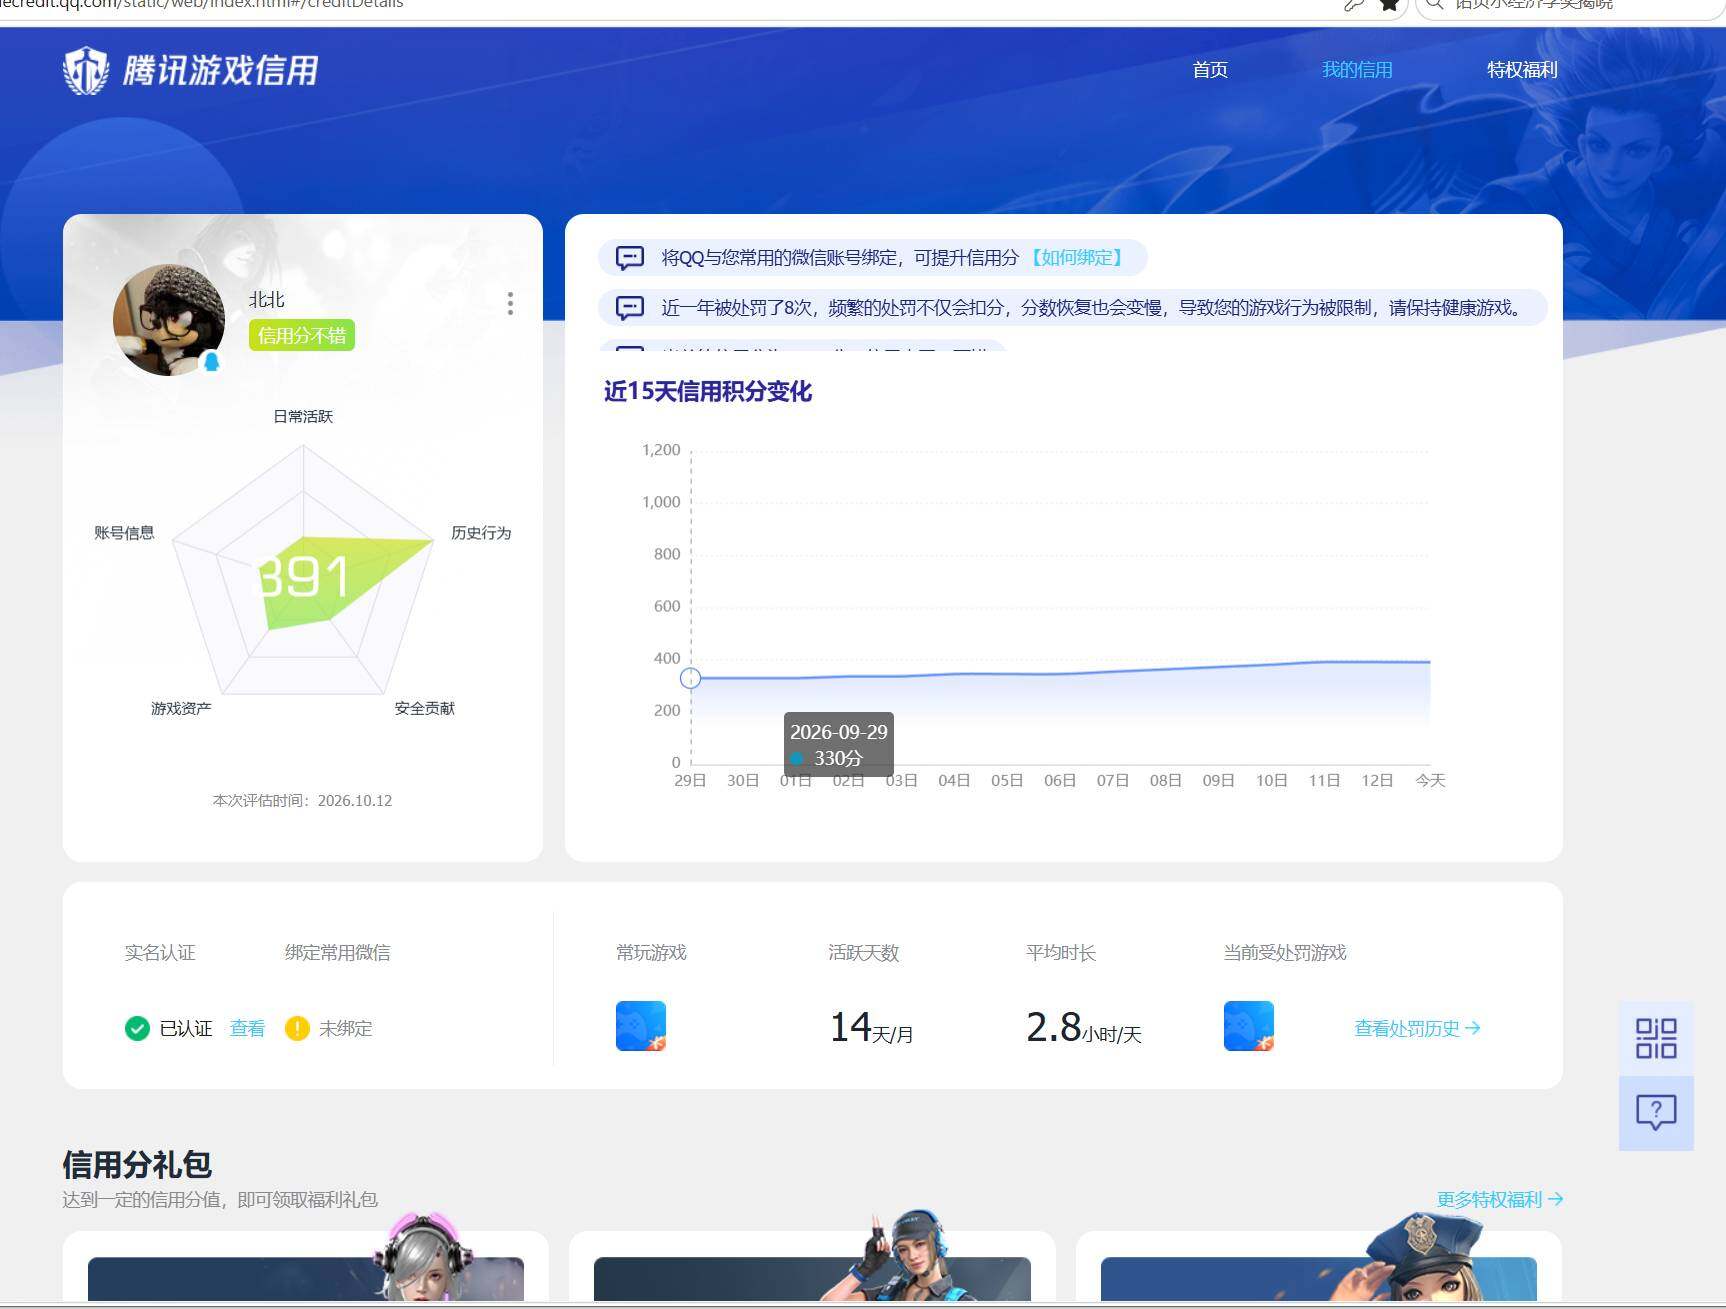The width and height of the screenshot is (1726, 1309).
Task: Open the help question floating button
Action: 1656,1112
